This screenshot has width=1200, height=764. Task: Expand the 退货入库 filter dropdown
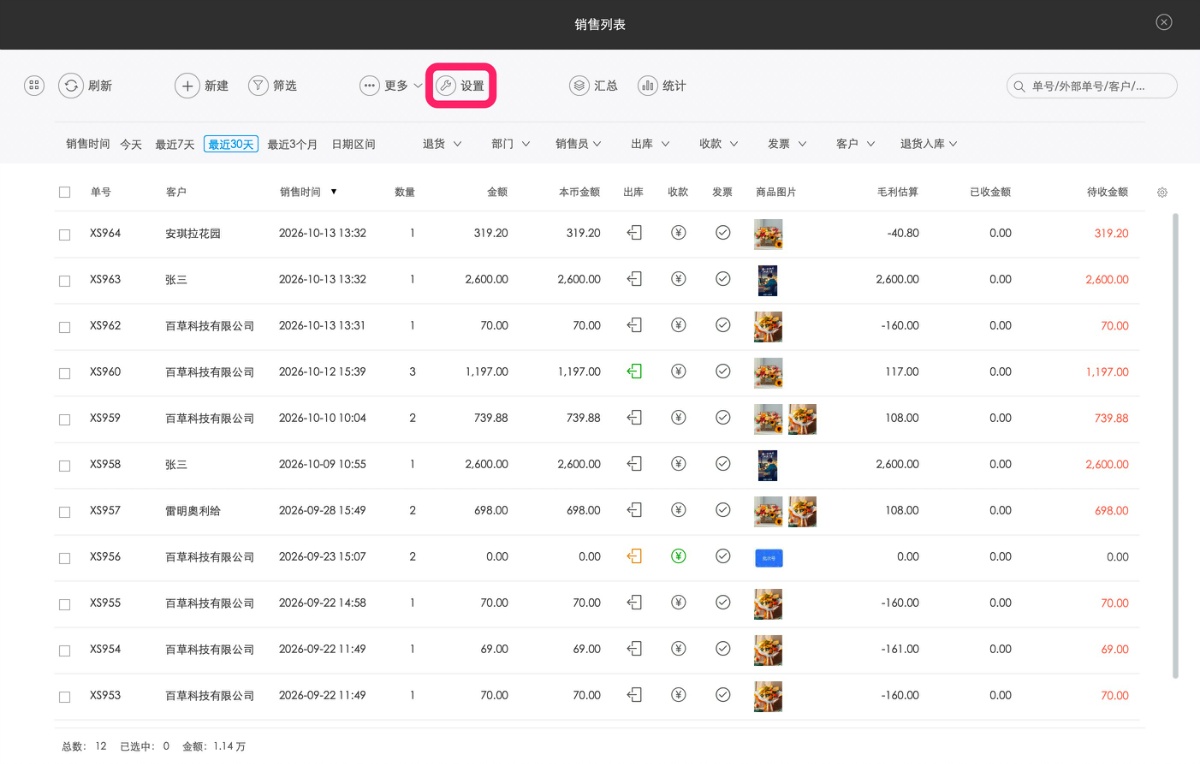[x=929, y=144]
